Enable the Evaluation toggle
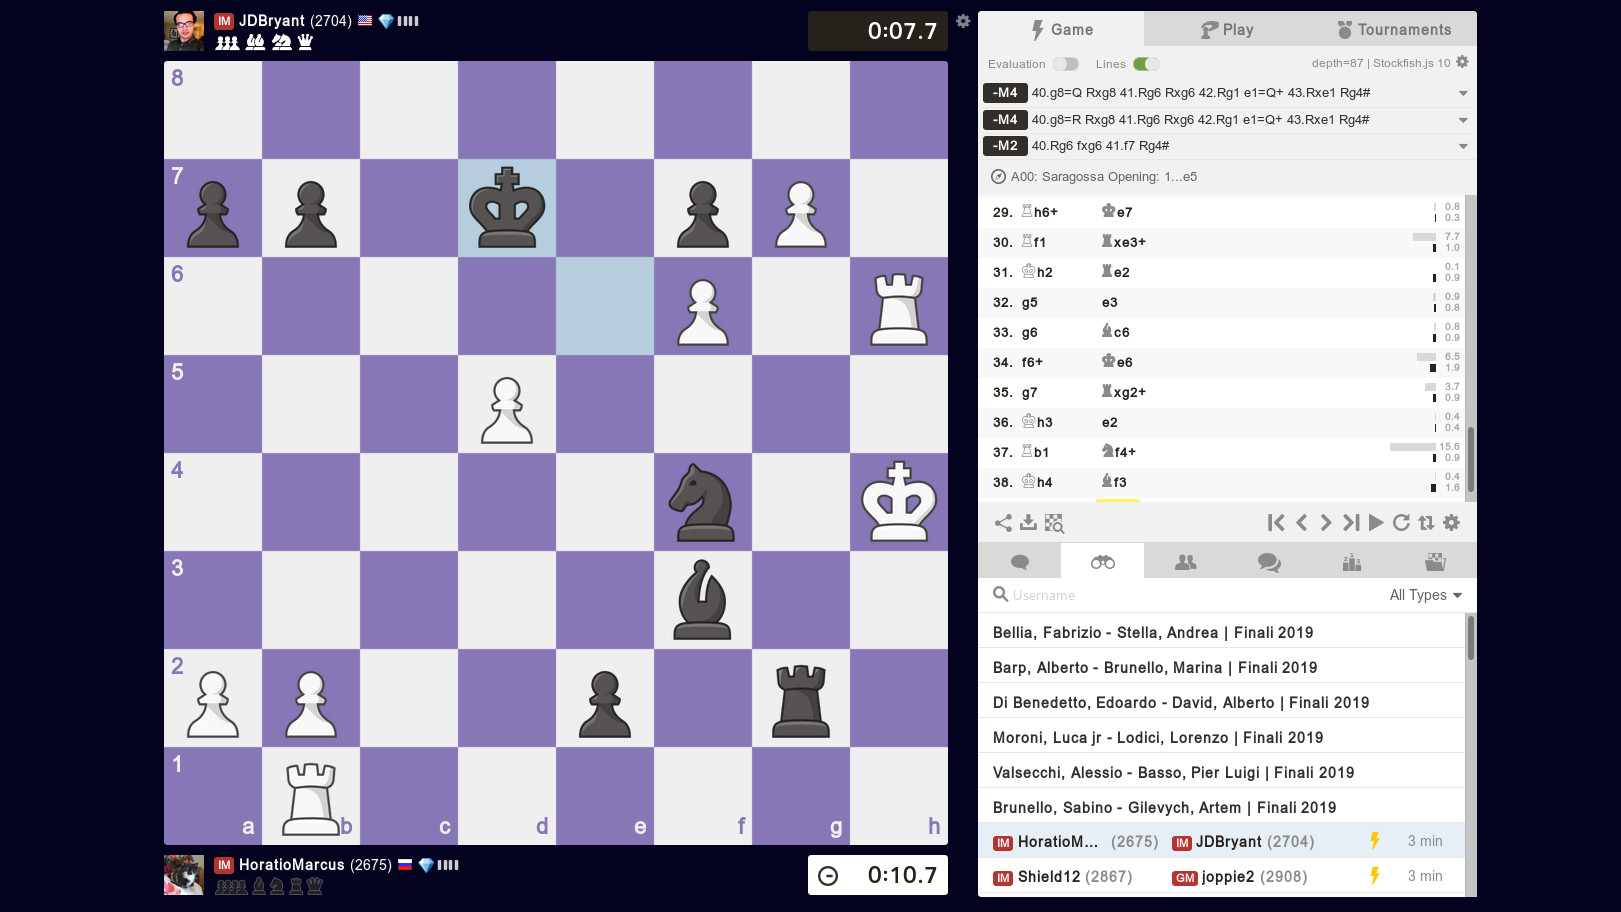 click(1066, 63)
